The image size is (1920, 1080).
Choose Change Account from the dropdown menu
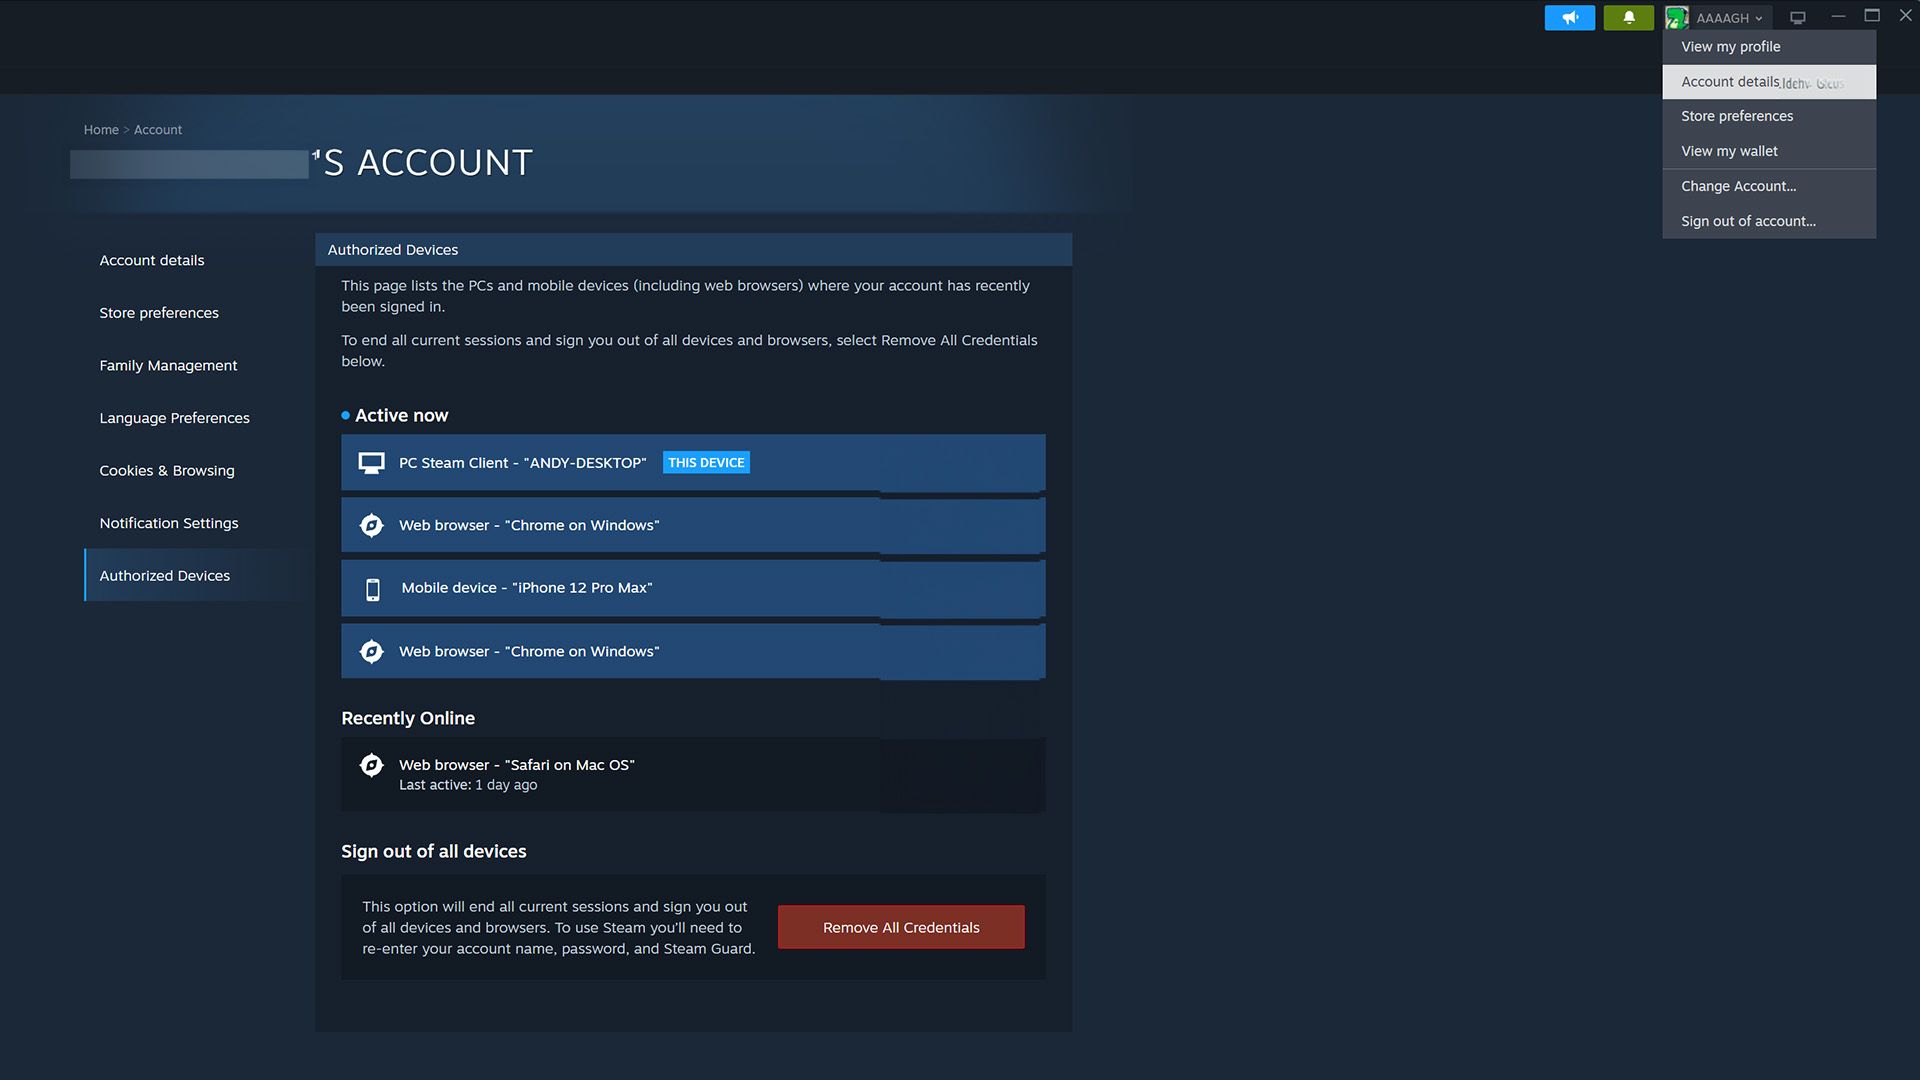pos(1738,186)
